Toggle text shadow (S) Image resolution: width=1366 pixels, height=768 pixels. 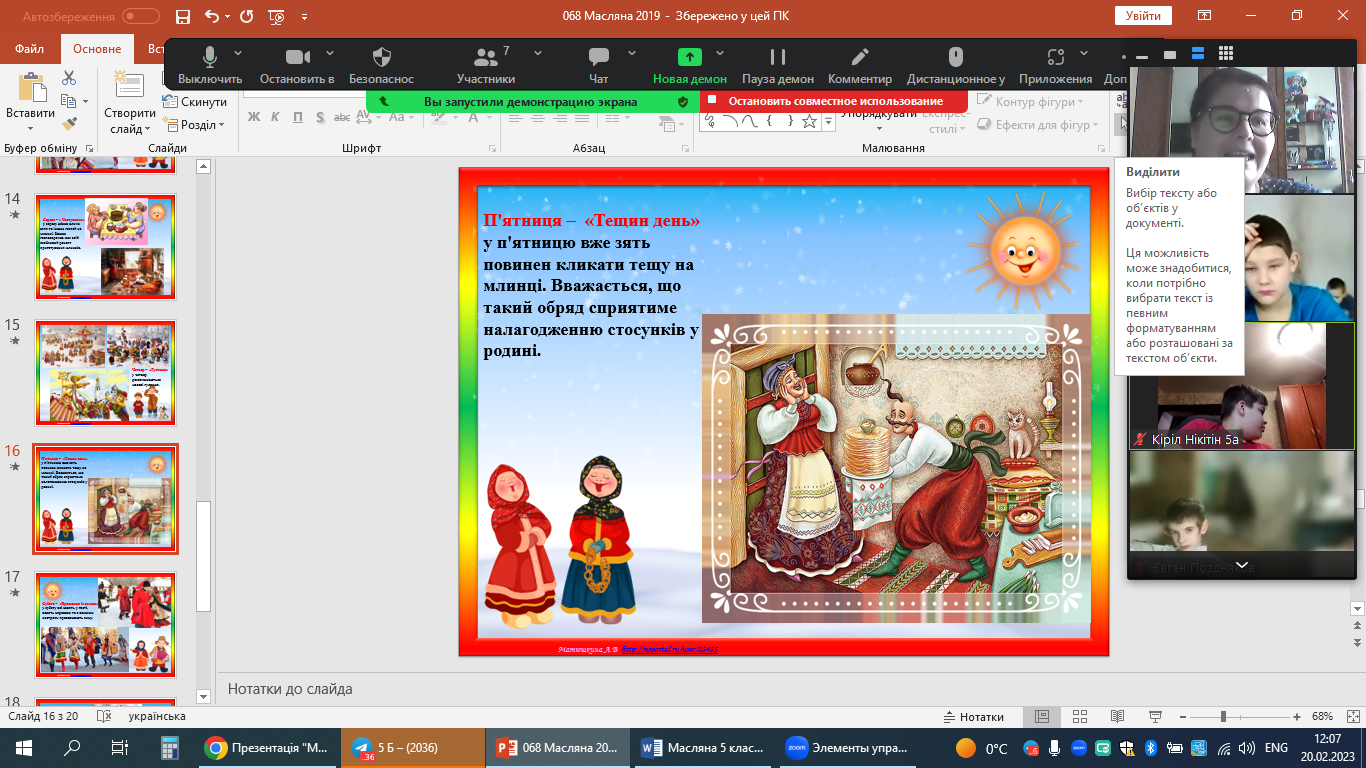(319, 117)
